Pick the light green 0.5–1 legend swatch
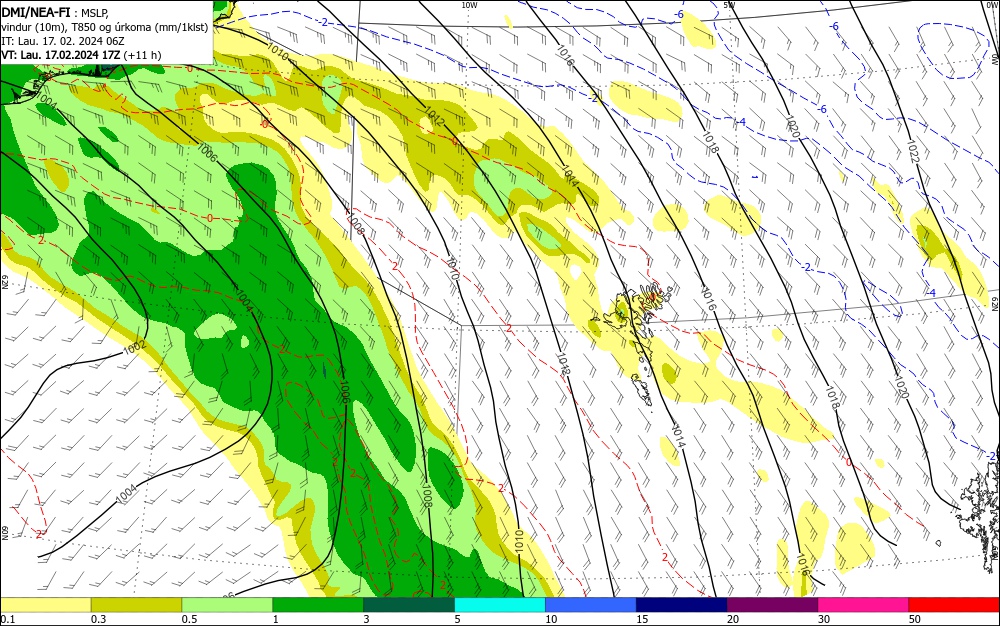 point(227,605)
